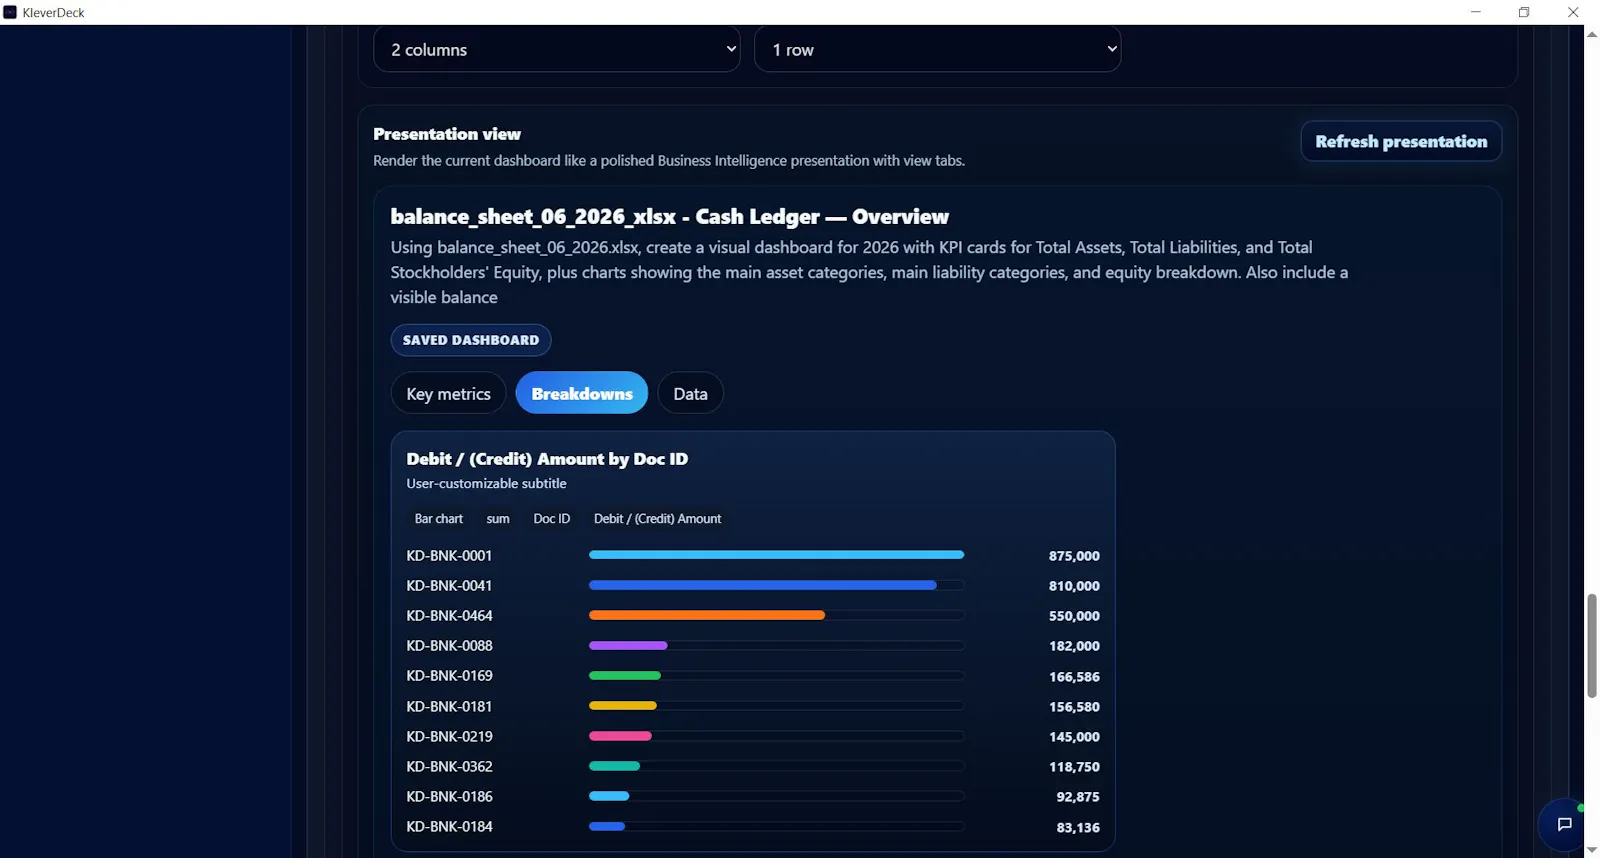Click the 810,000 value
1600x858 pixels.
(x=1074, y=586)
